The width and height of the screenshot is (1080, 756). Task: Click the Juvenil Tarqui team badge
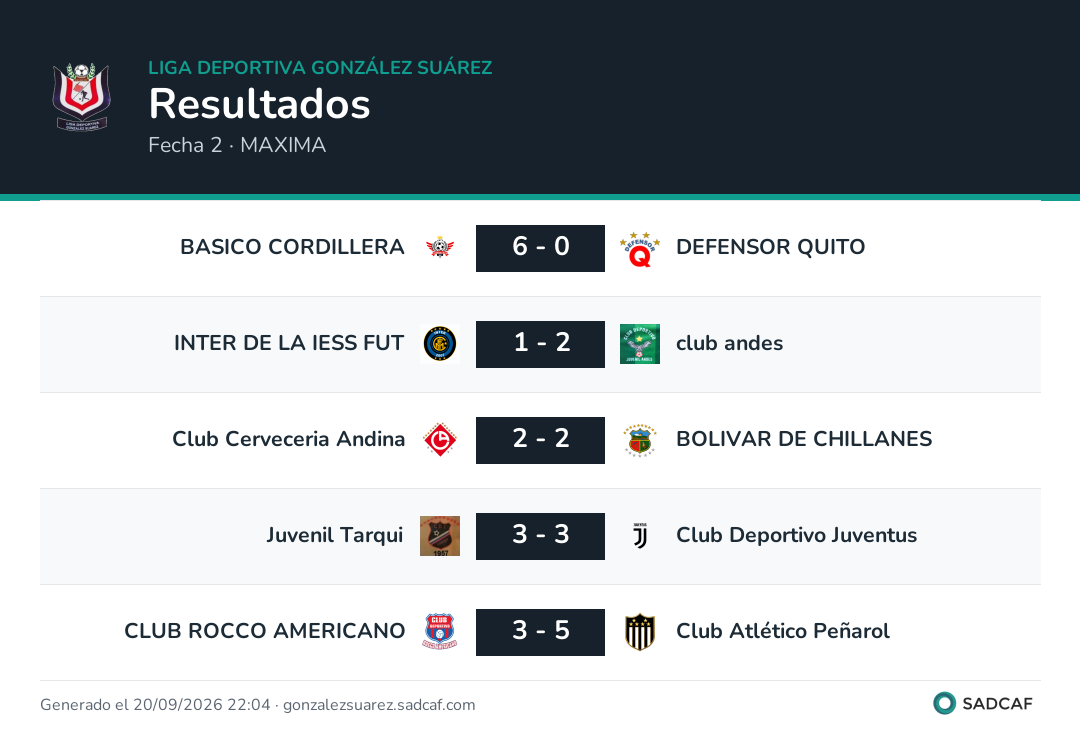pyautogui.click(x=440, y=536)
